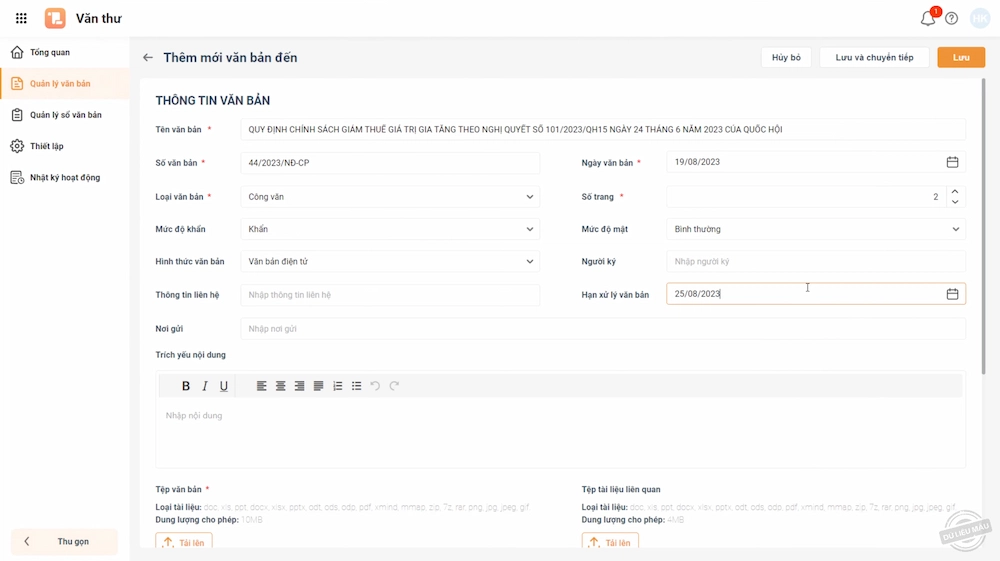Viewport: 1000px width, 561px height.
Task: Justify text in editor
Action: [318, 386]
